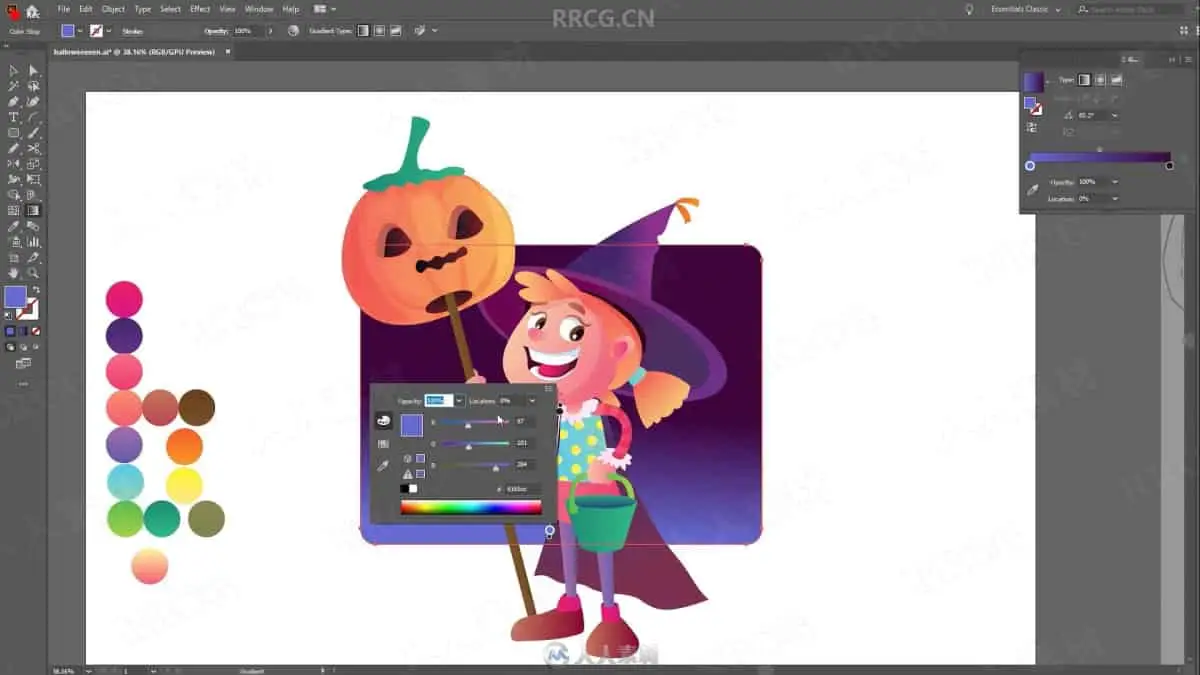
Task: Click the left blue gradient stop
Action: tap(1030, 166)
